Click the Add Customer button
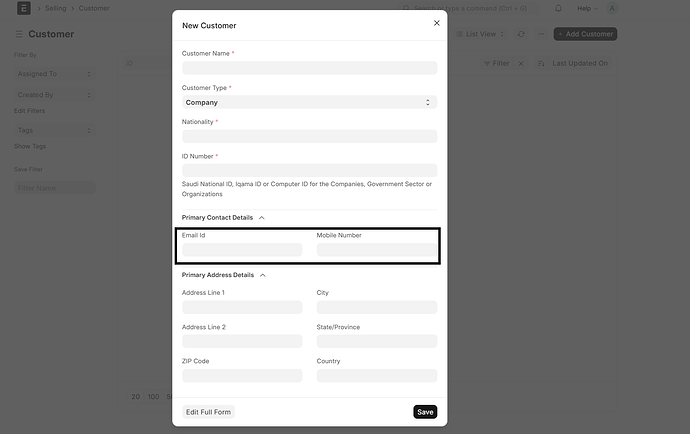This screenshot has width=690, height=434. coord(585,34)
